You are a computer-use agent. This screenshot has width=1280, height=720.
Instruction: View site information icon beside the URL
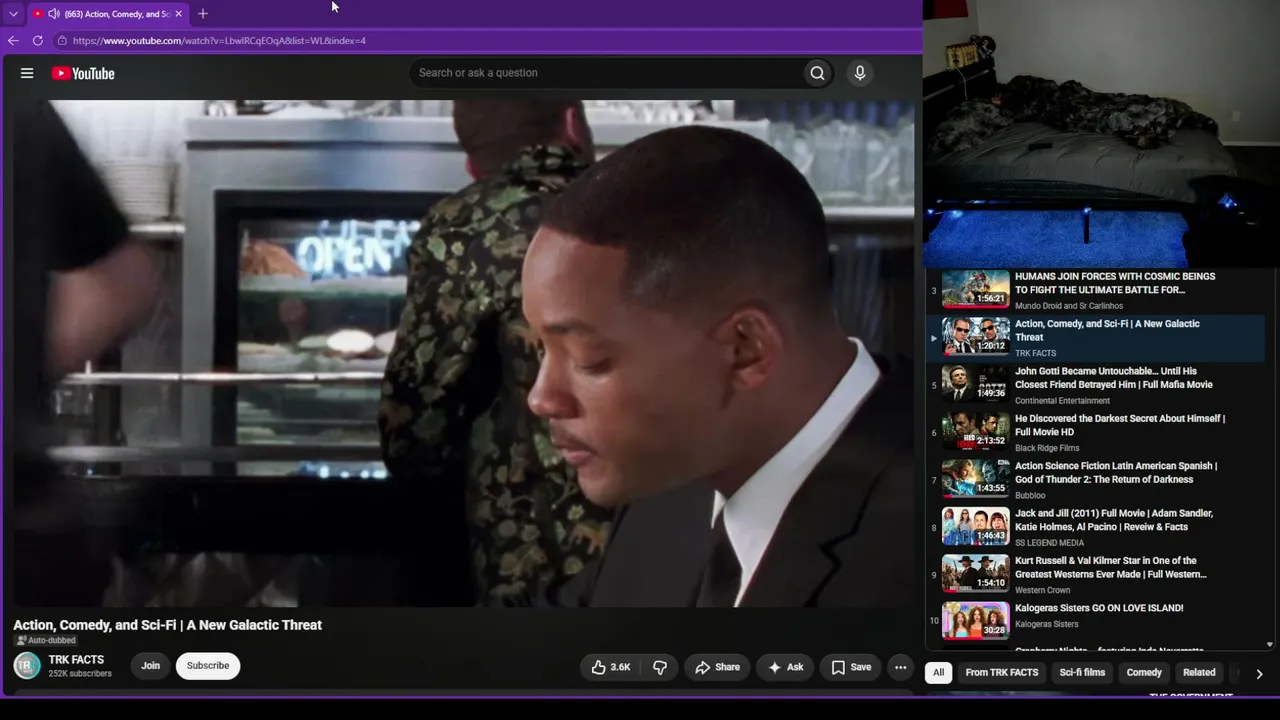pos(62,41)
